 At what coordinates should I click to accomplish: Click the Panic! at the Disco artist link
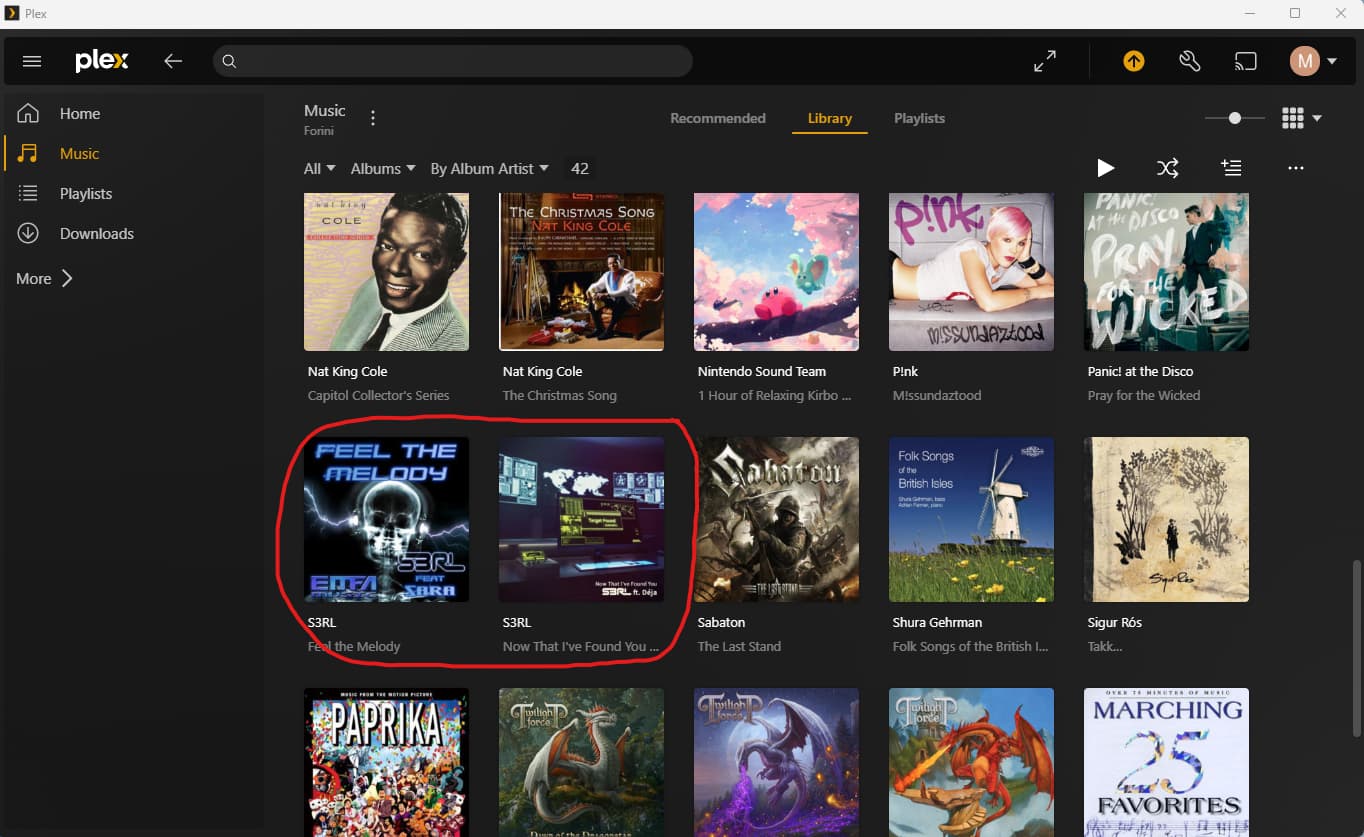point(1140,371)
